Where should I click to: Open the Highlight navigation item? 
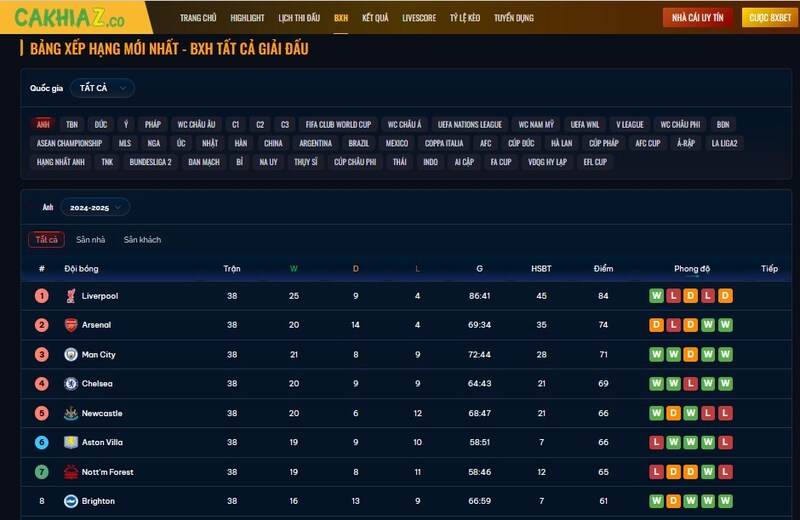point(247,18)
